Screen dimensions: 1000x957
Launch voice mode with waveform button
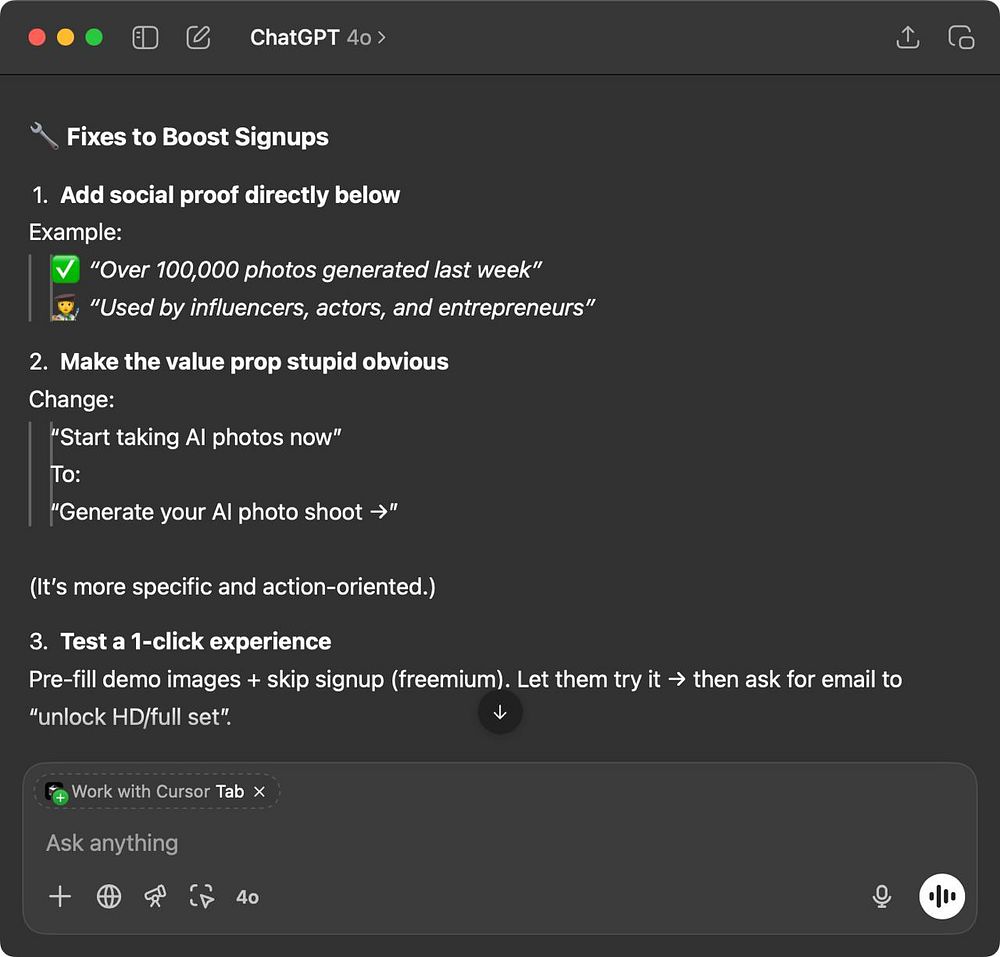tap(942, 896)
